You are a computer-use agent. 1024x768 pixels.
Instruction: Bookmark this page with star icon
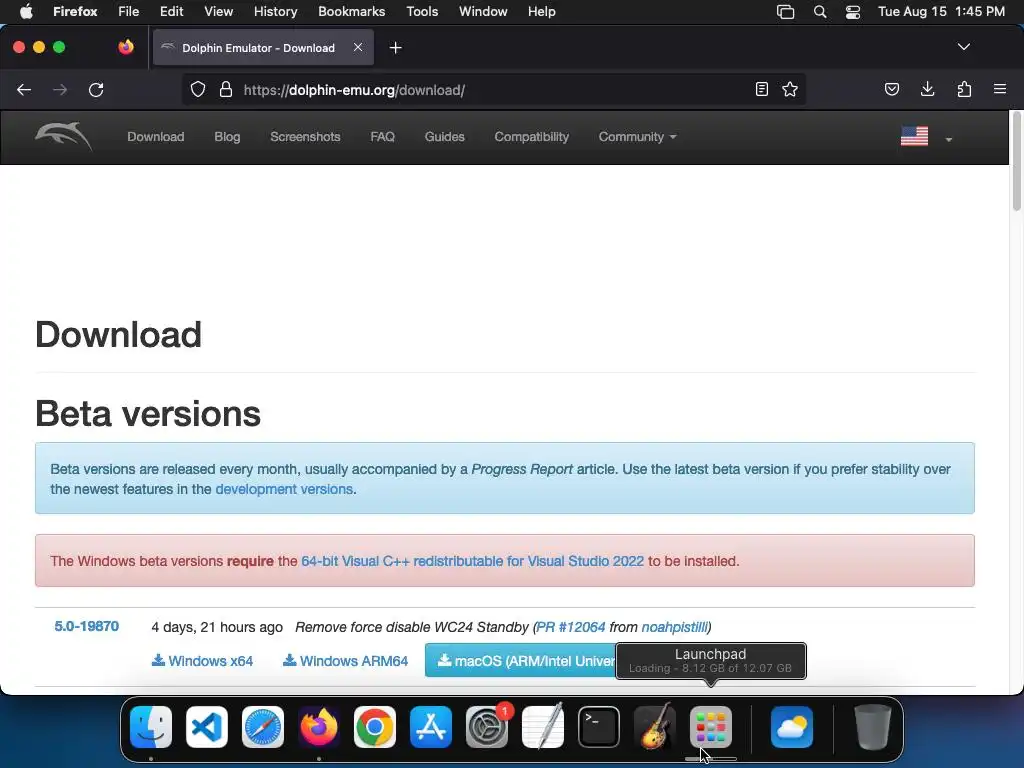(790, 89)
